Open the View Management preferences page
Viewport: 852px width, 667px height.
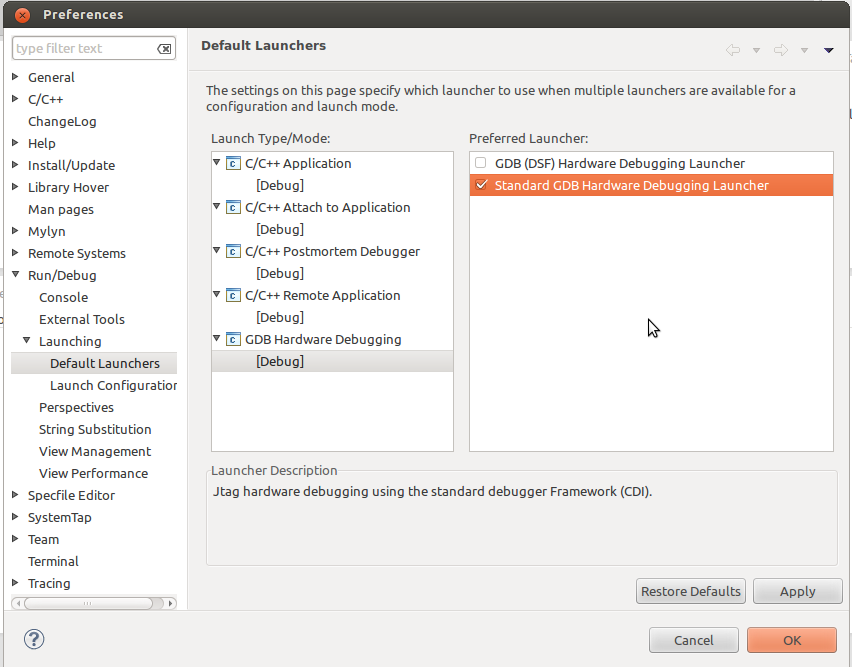(x=95, y=451)
